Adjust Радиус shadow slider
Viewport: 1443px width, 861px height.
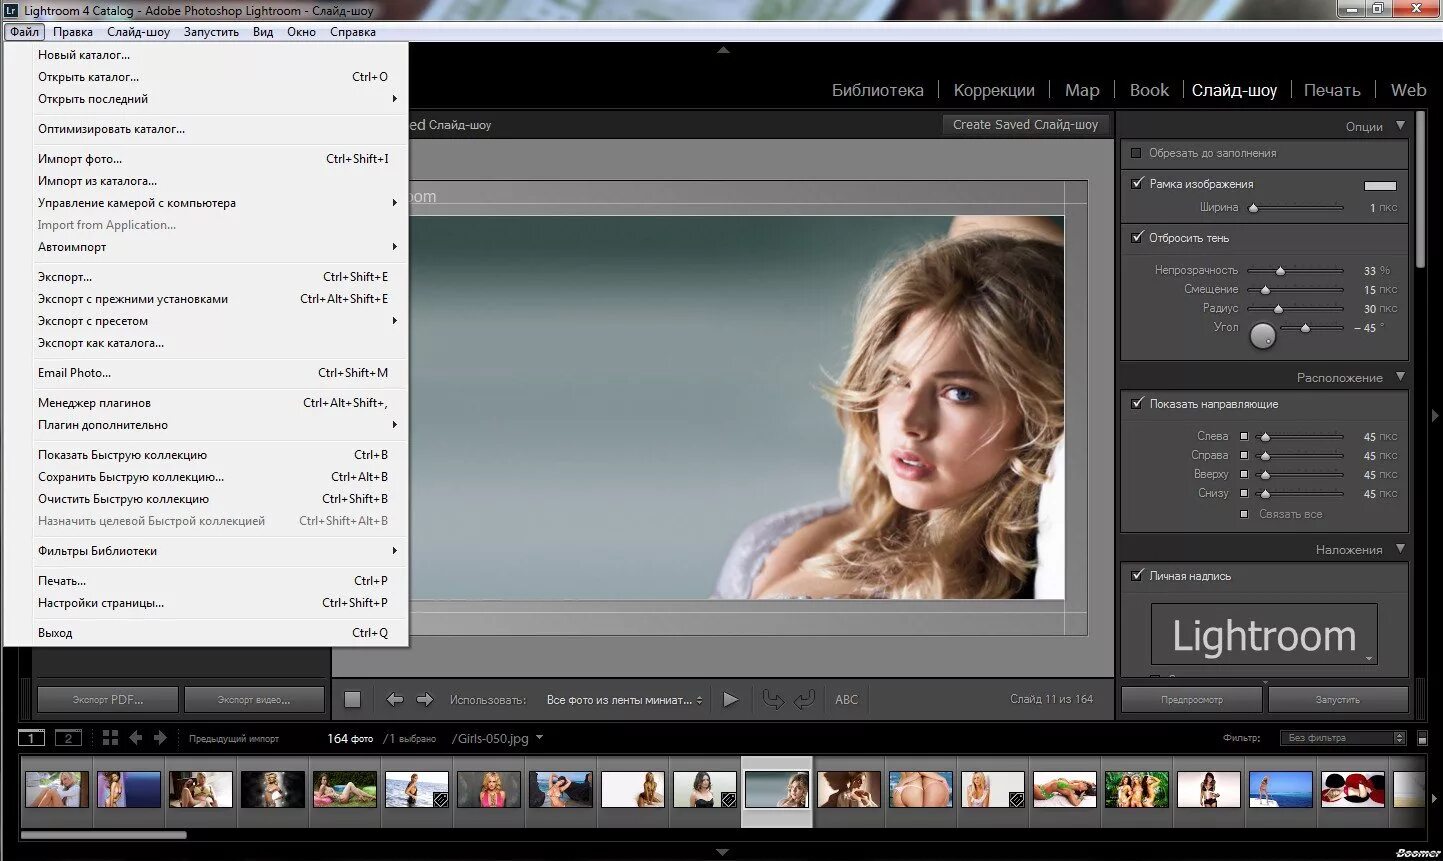click(x=1278, y=309)
